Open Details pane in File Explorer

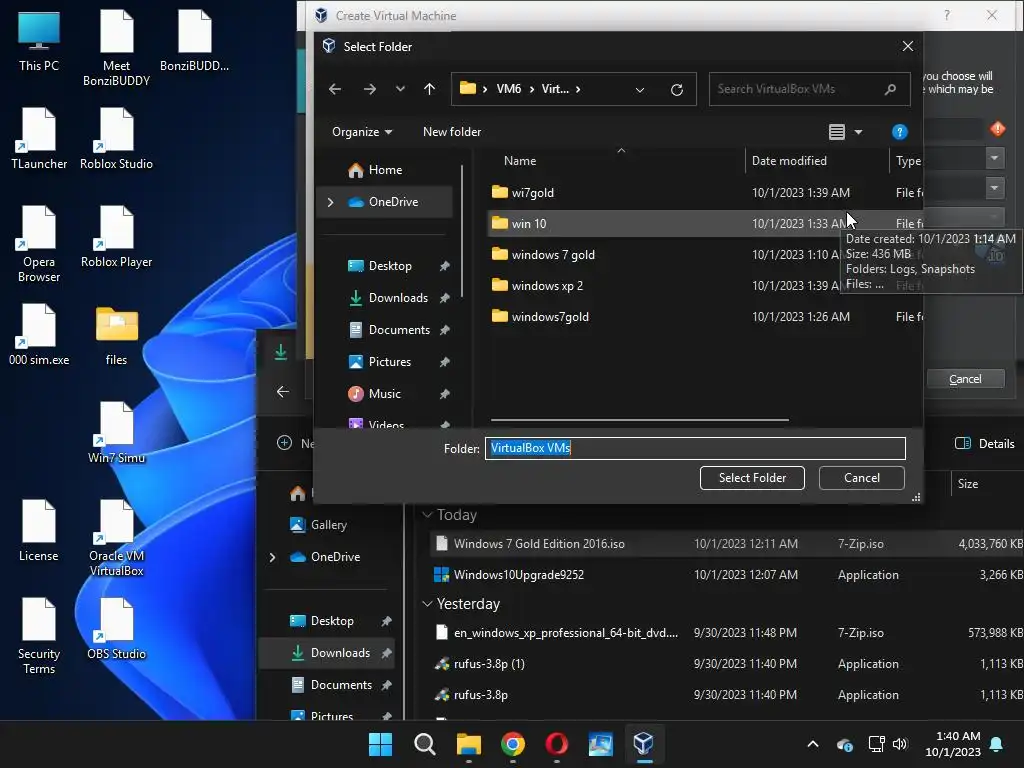(x=985, y=443)
